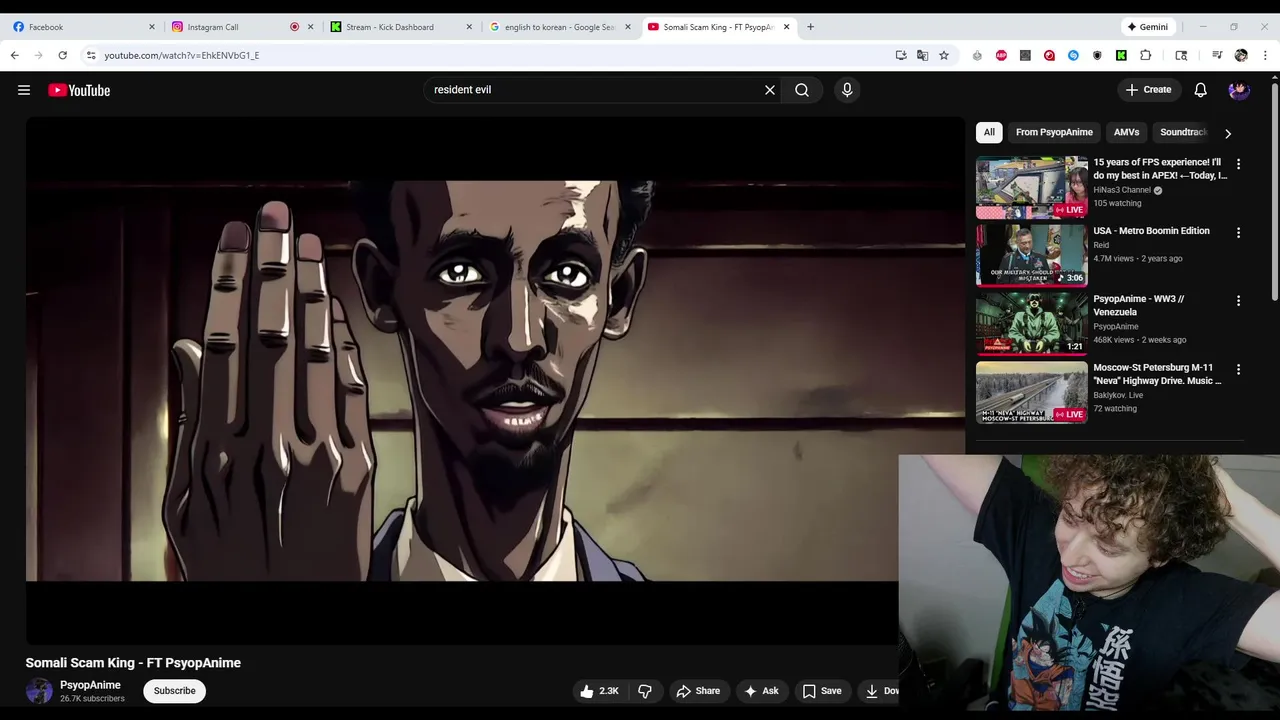Image resolution: width=1280 pixels, height=720 pixels.
Task: Select the AMVs filter chip
Action: pos(1126,132)
